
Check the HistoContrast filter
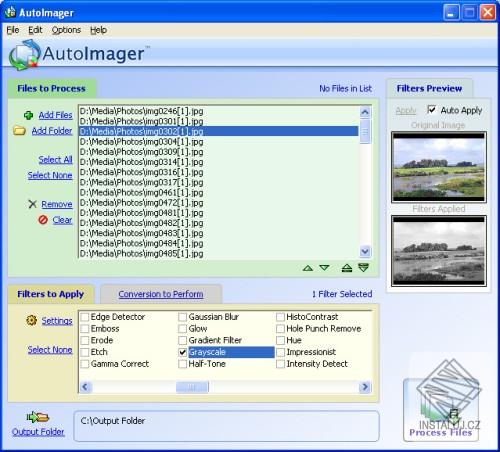tap(280, 317)
